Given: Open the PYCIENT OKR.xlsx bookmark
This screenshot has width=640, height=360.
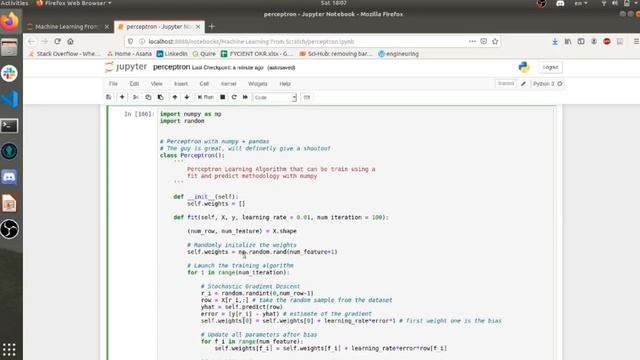Looking at the screenshot, I should point(257,54).
